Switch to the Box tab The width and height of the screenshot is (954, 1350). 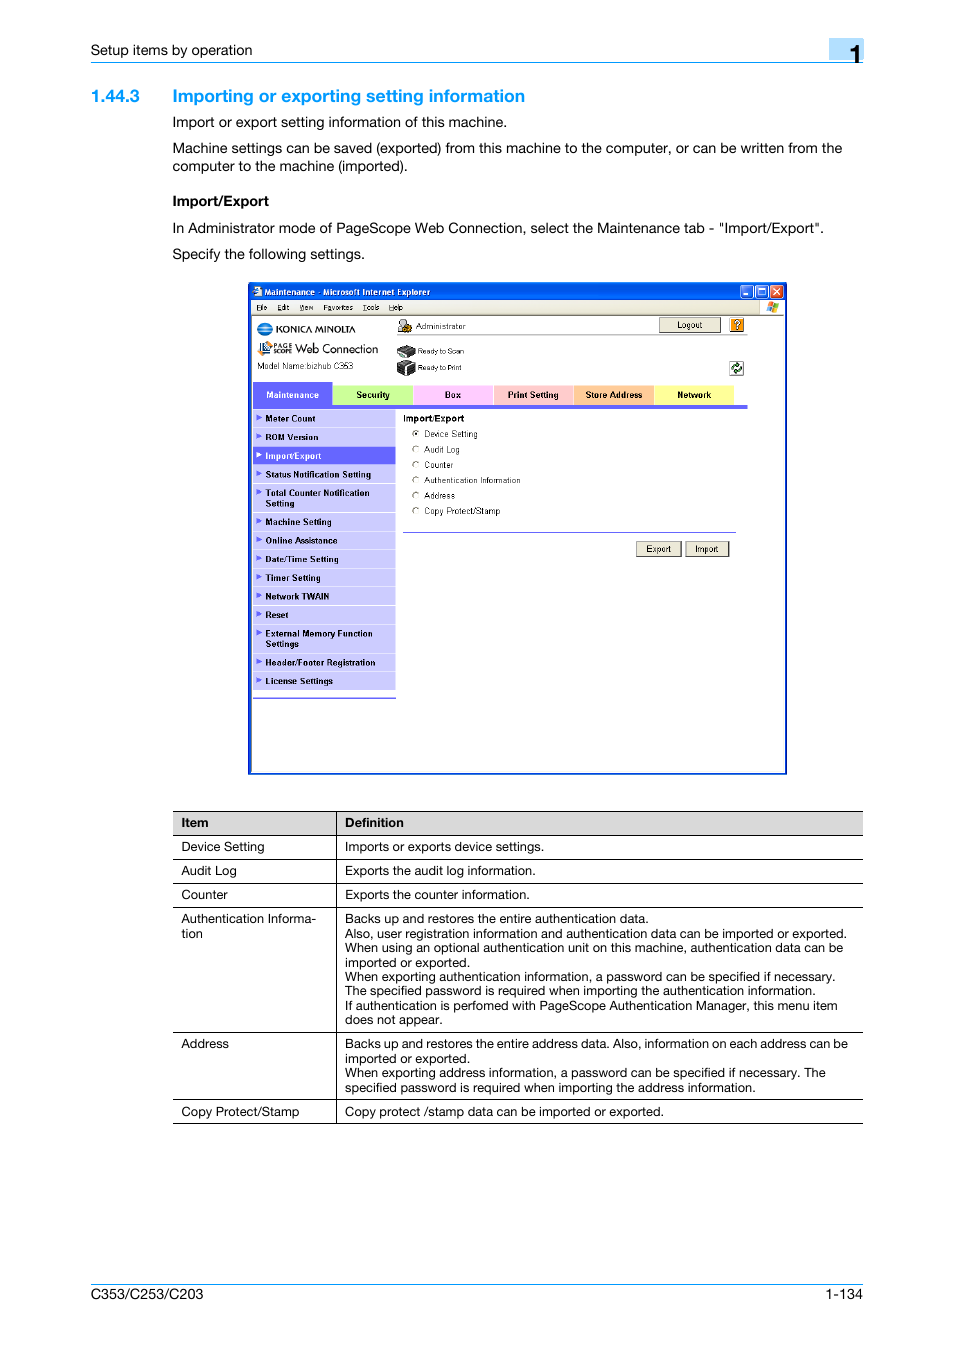point(453,395)
